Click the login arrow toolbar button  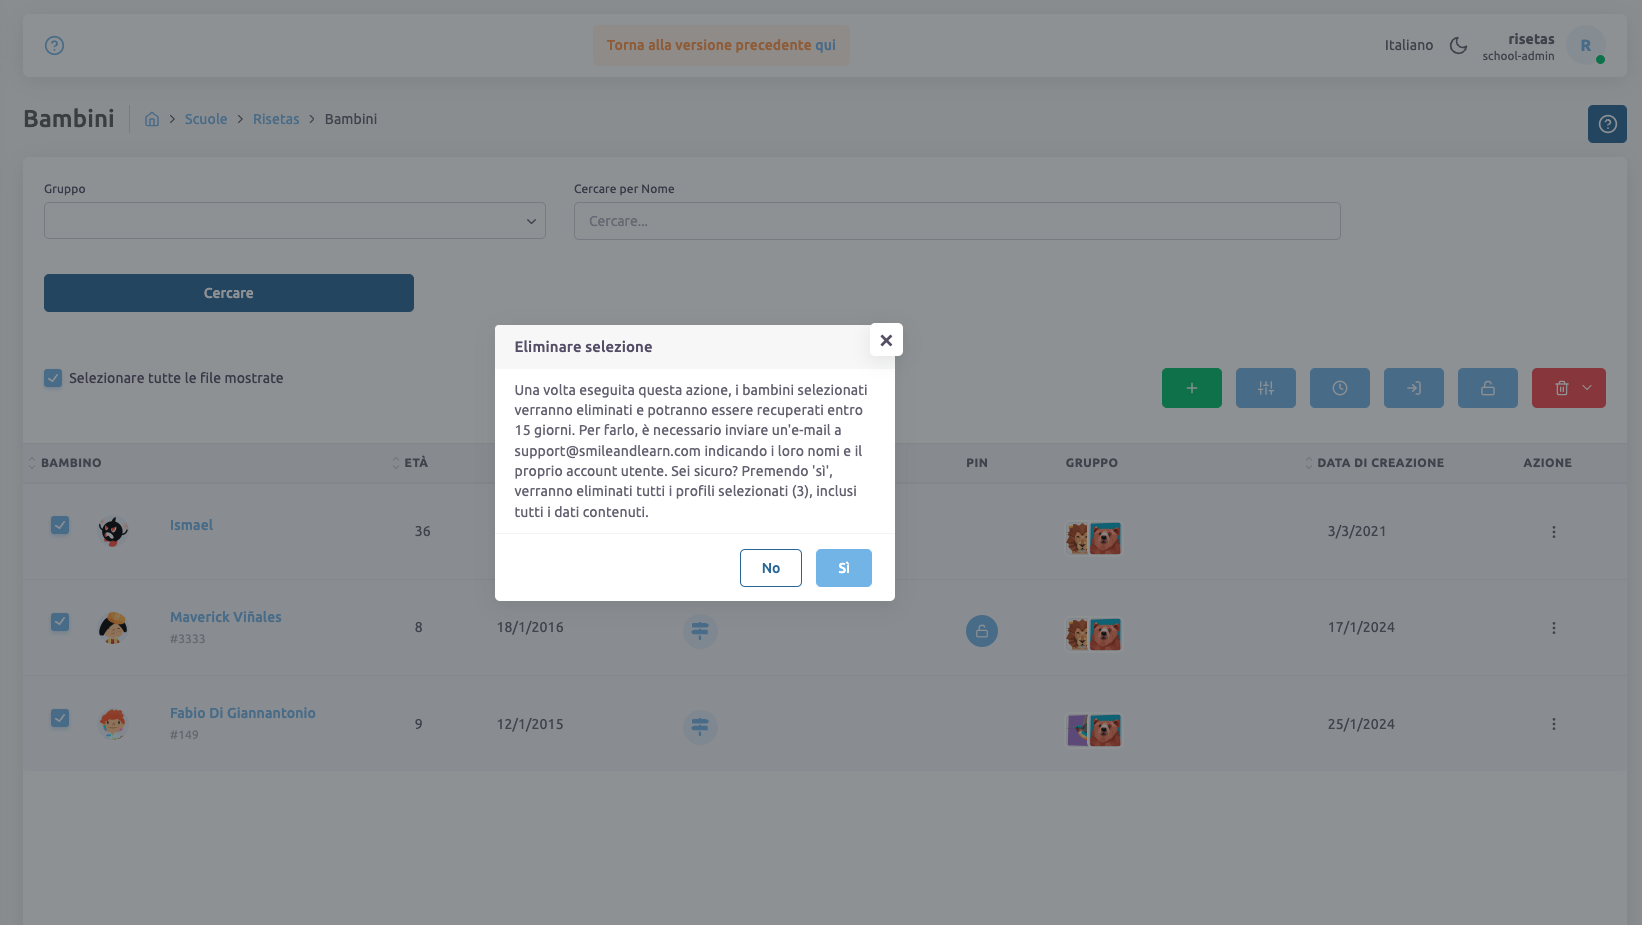tap(1413, 388)
